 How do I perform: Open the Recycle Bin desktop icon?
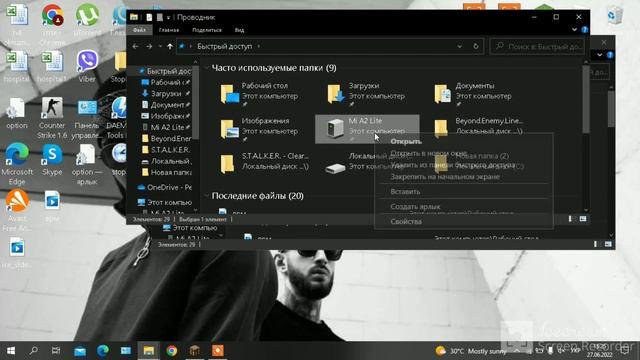[615, 16]
